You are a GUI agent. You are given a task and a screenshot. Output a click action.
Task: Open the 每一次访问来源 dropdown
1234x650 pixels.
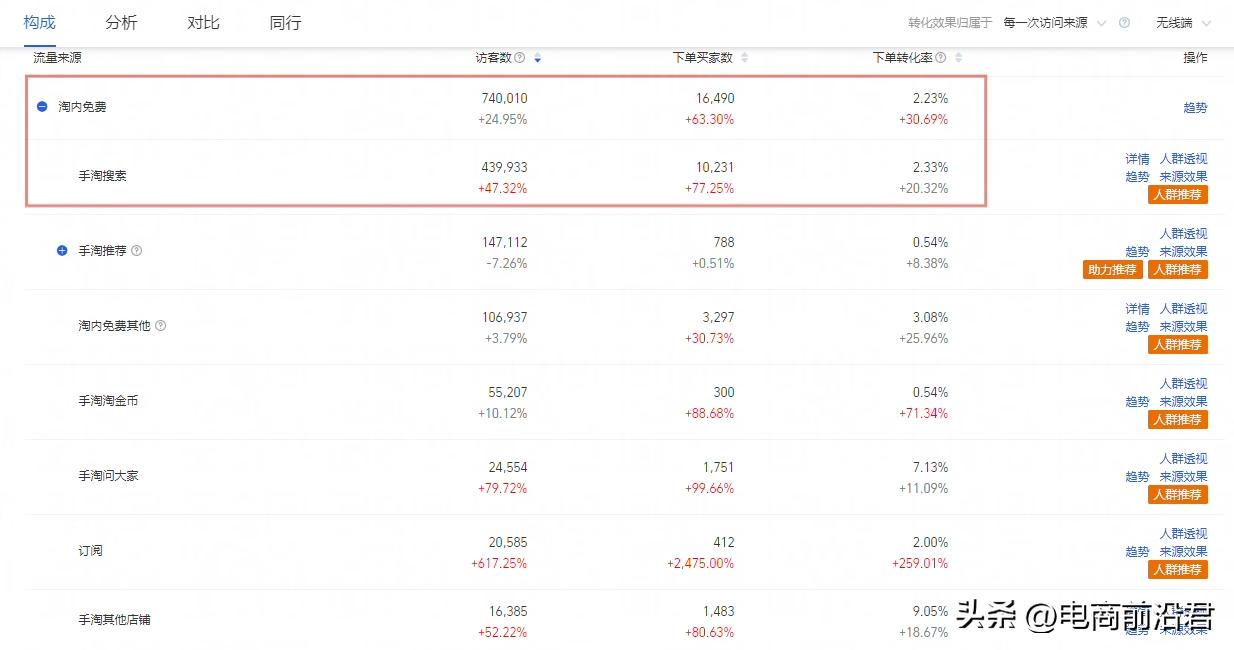click(1054, 23)
